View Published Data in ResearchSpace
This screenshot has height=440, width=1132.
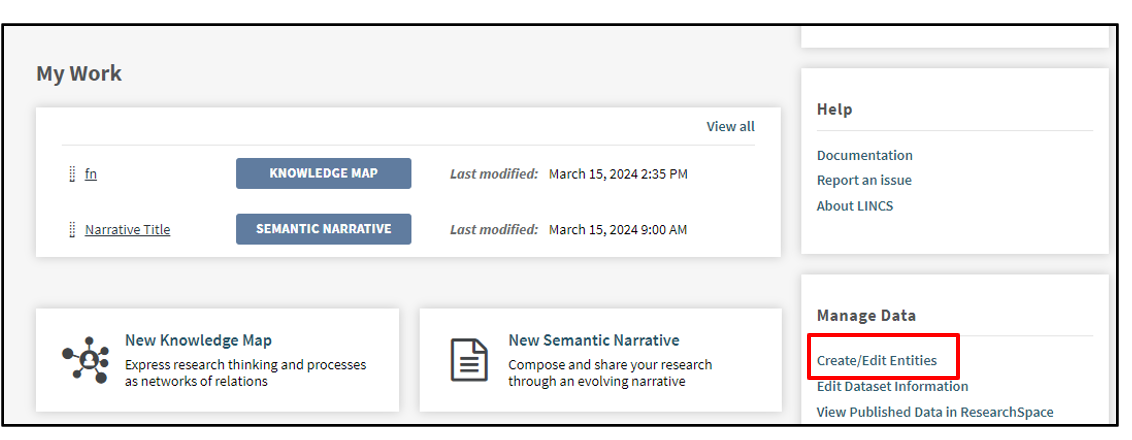pos(935,412)
